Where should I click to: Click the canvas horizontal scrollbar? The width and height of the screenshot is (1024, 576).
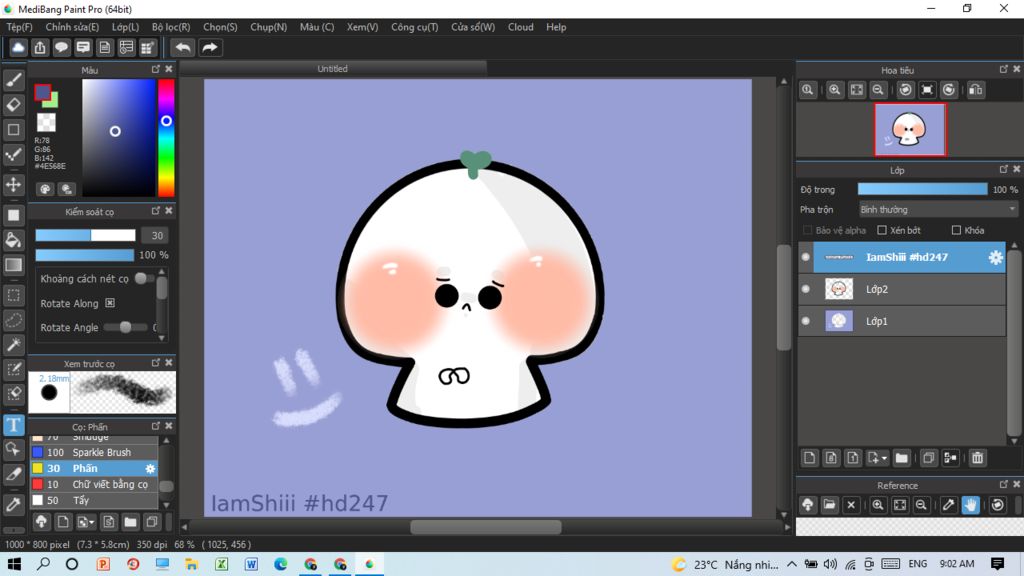486,526
